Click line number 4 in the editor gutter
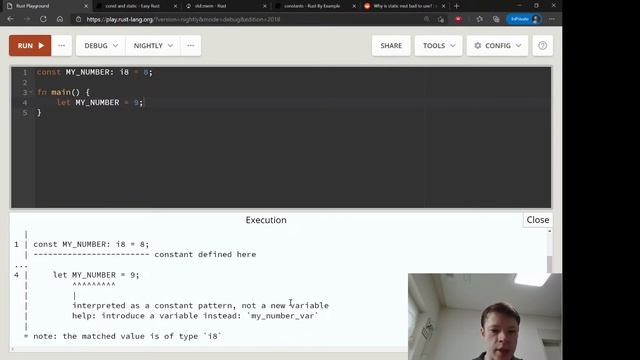This screenshot has height=360, width=640. click(x=25, y=102)
